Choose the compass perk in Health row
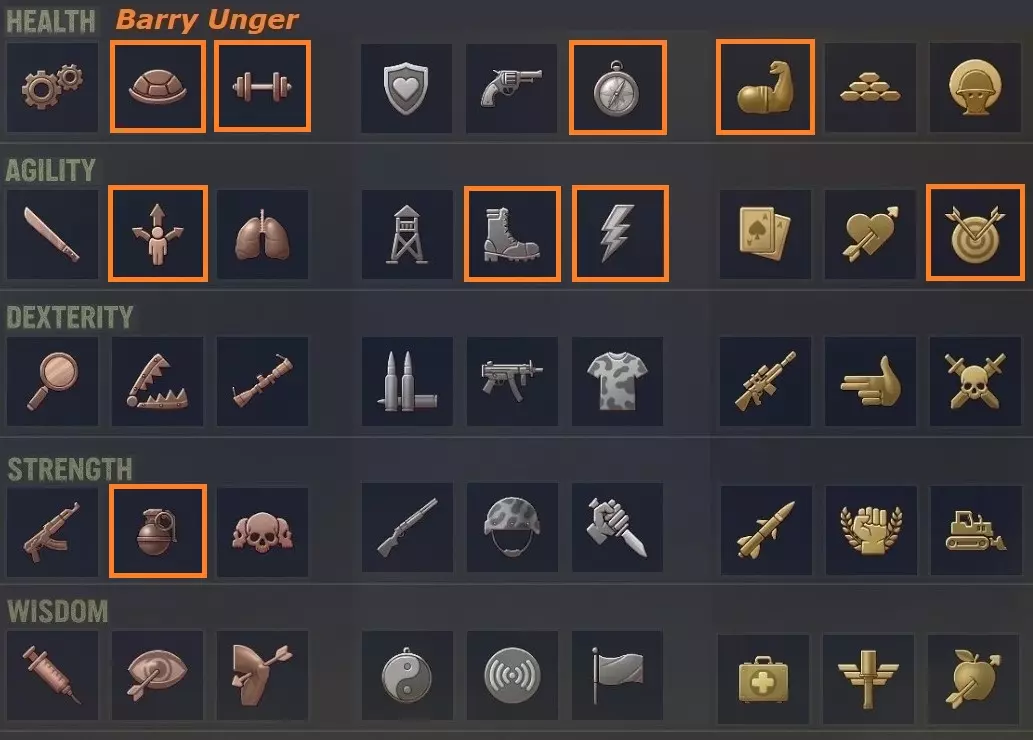Image resolution: width=1033 pixels, height=740 pixels. coord(617,88)
